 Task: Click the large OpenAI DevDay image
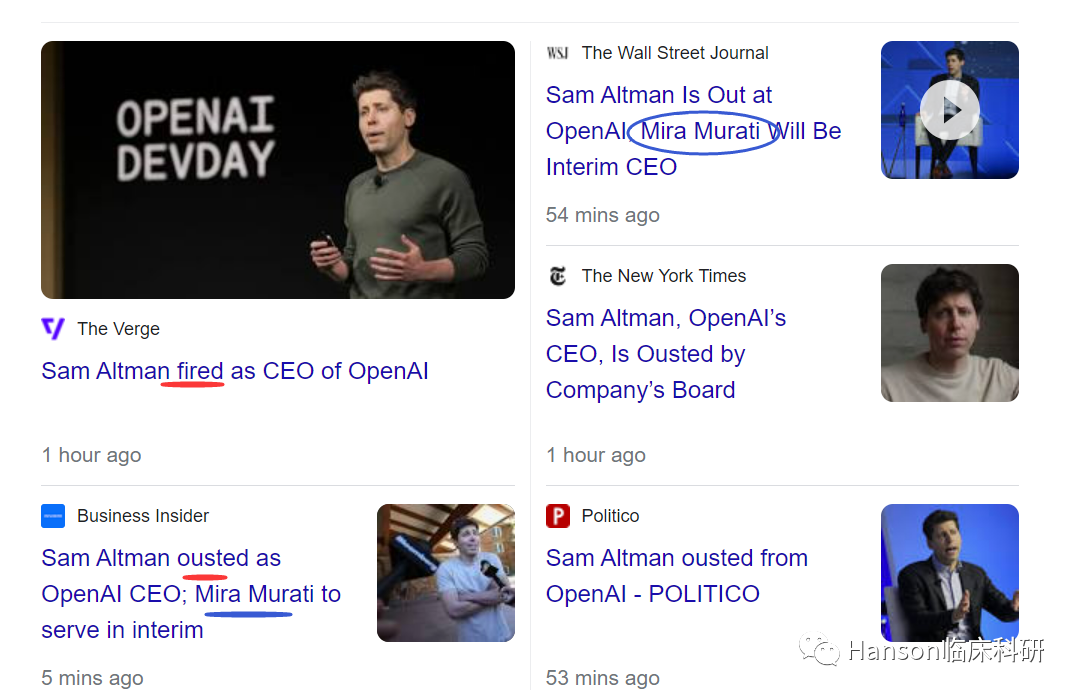coord(278,170)
